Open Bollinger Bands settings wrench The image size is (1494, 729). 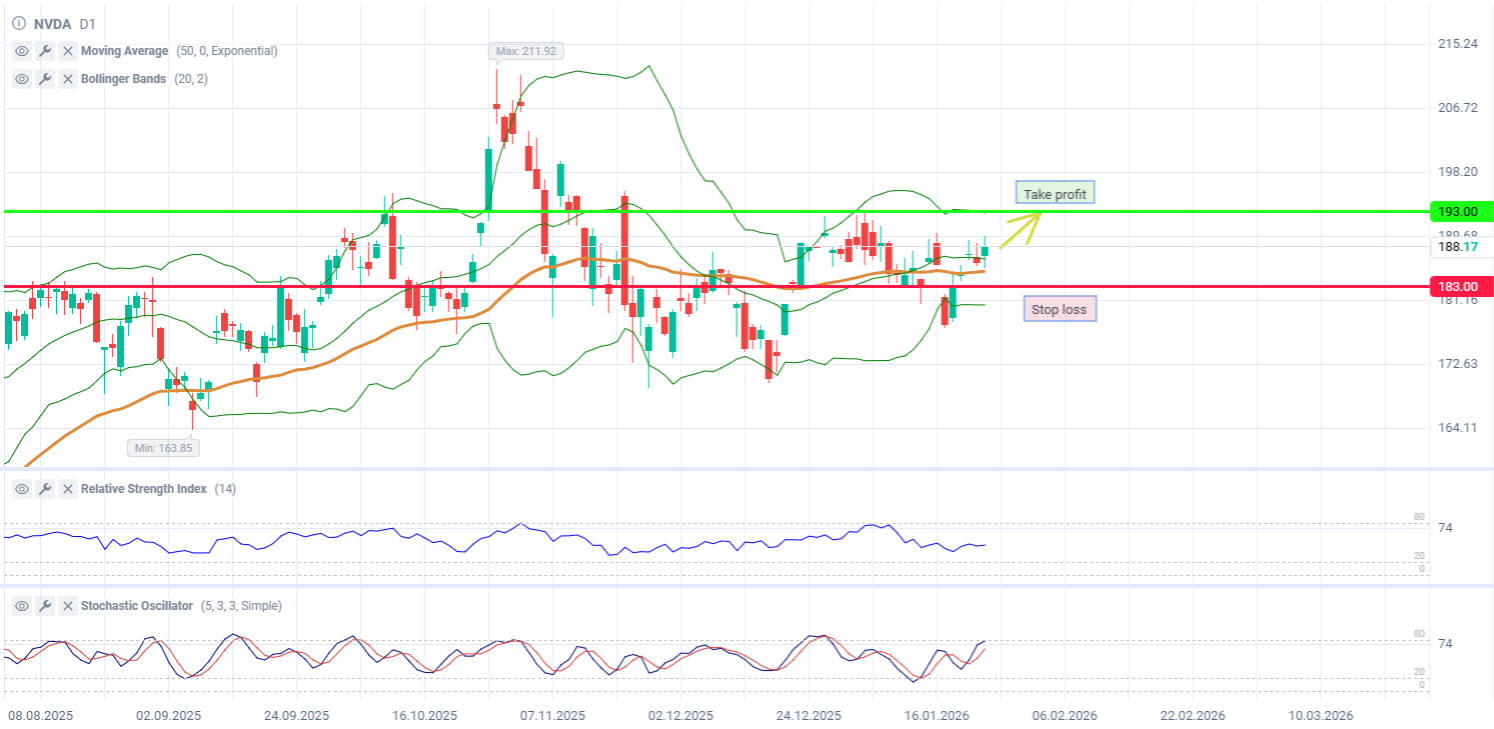(45, 79)
